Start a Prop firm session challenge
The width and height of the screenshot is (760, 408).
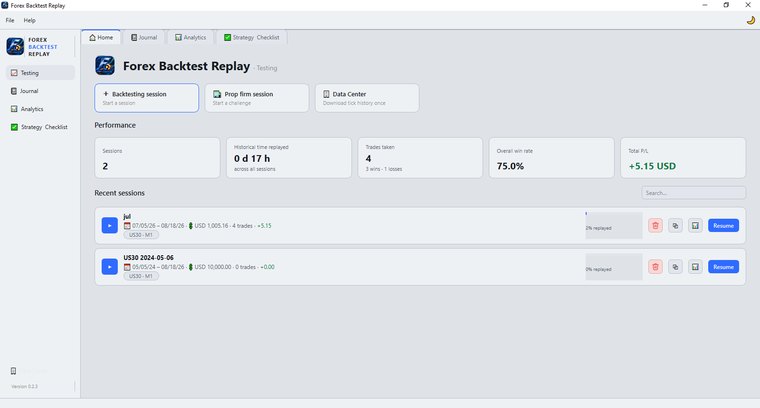tap(257, 98)
